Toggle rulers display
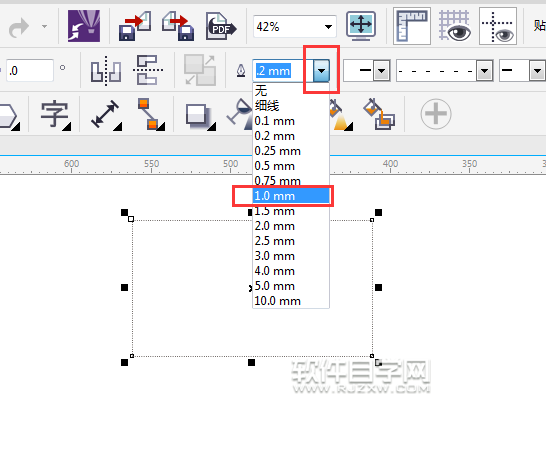Image resolution: width=546 pixels, height=467 pixels. (412, 26)
